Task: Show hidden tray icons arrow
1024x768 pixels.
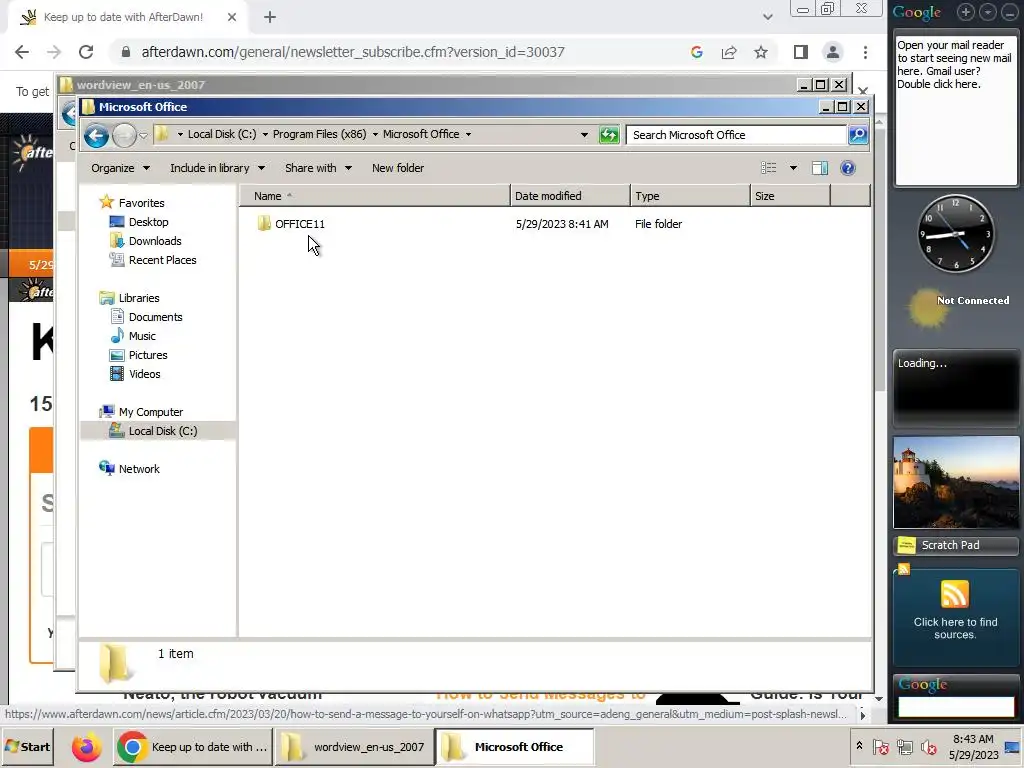Action: click(859, 746)
